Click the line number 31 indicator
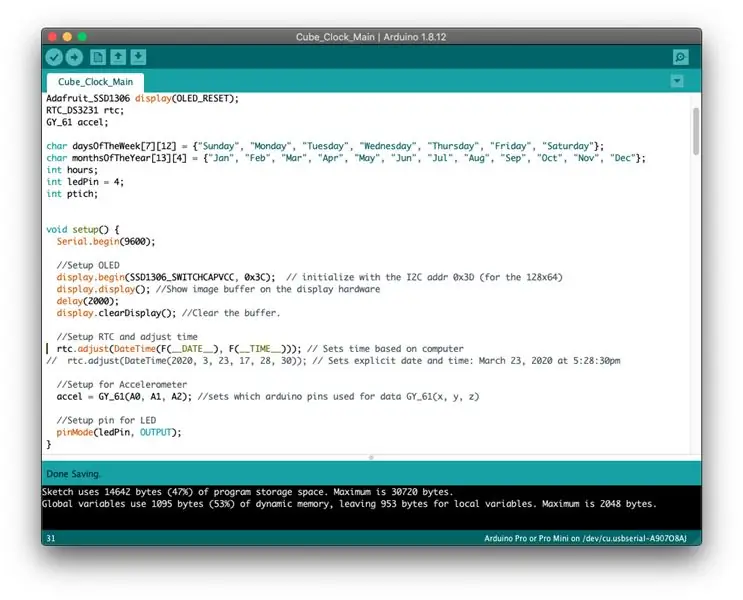 (x=51, y=538)
